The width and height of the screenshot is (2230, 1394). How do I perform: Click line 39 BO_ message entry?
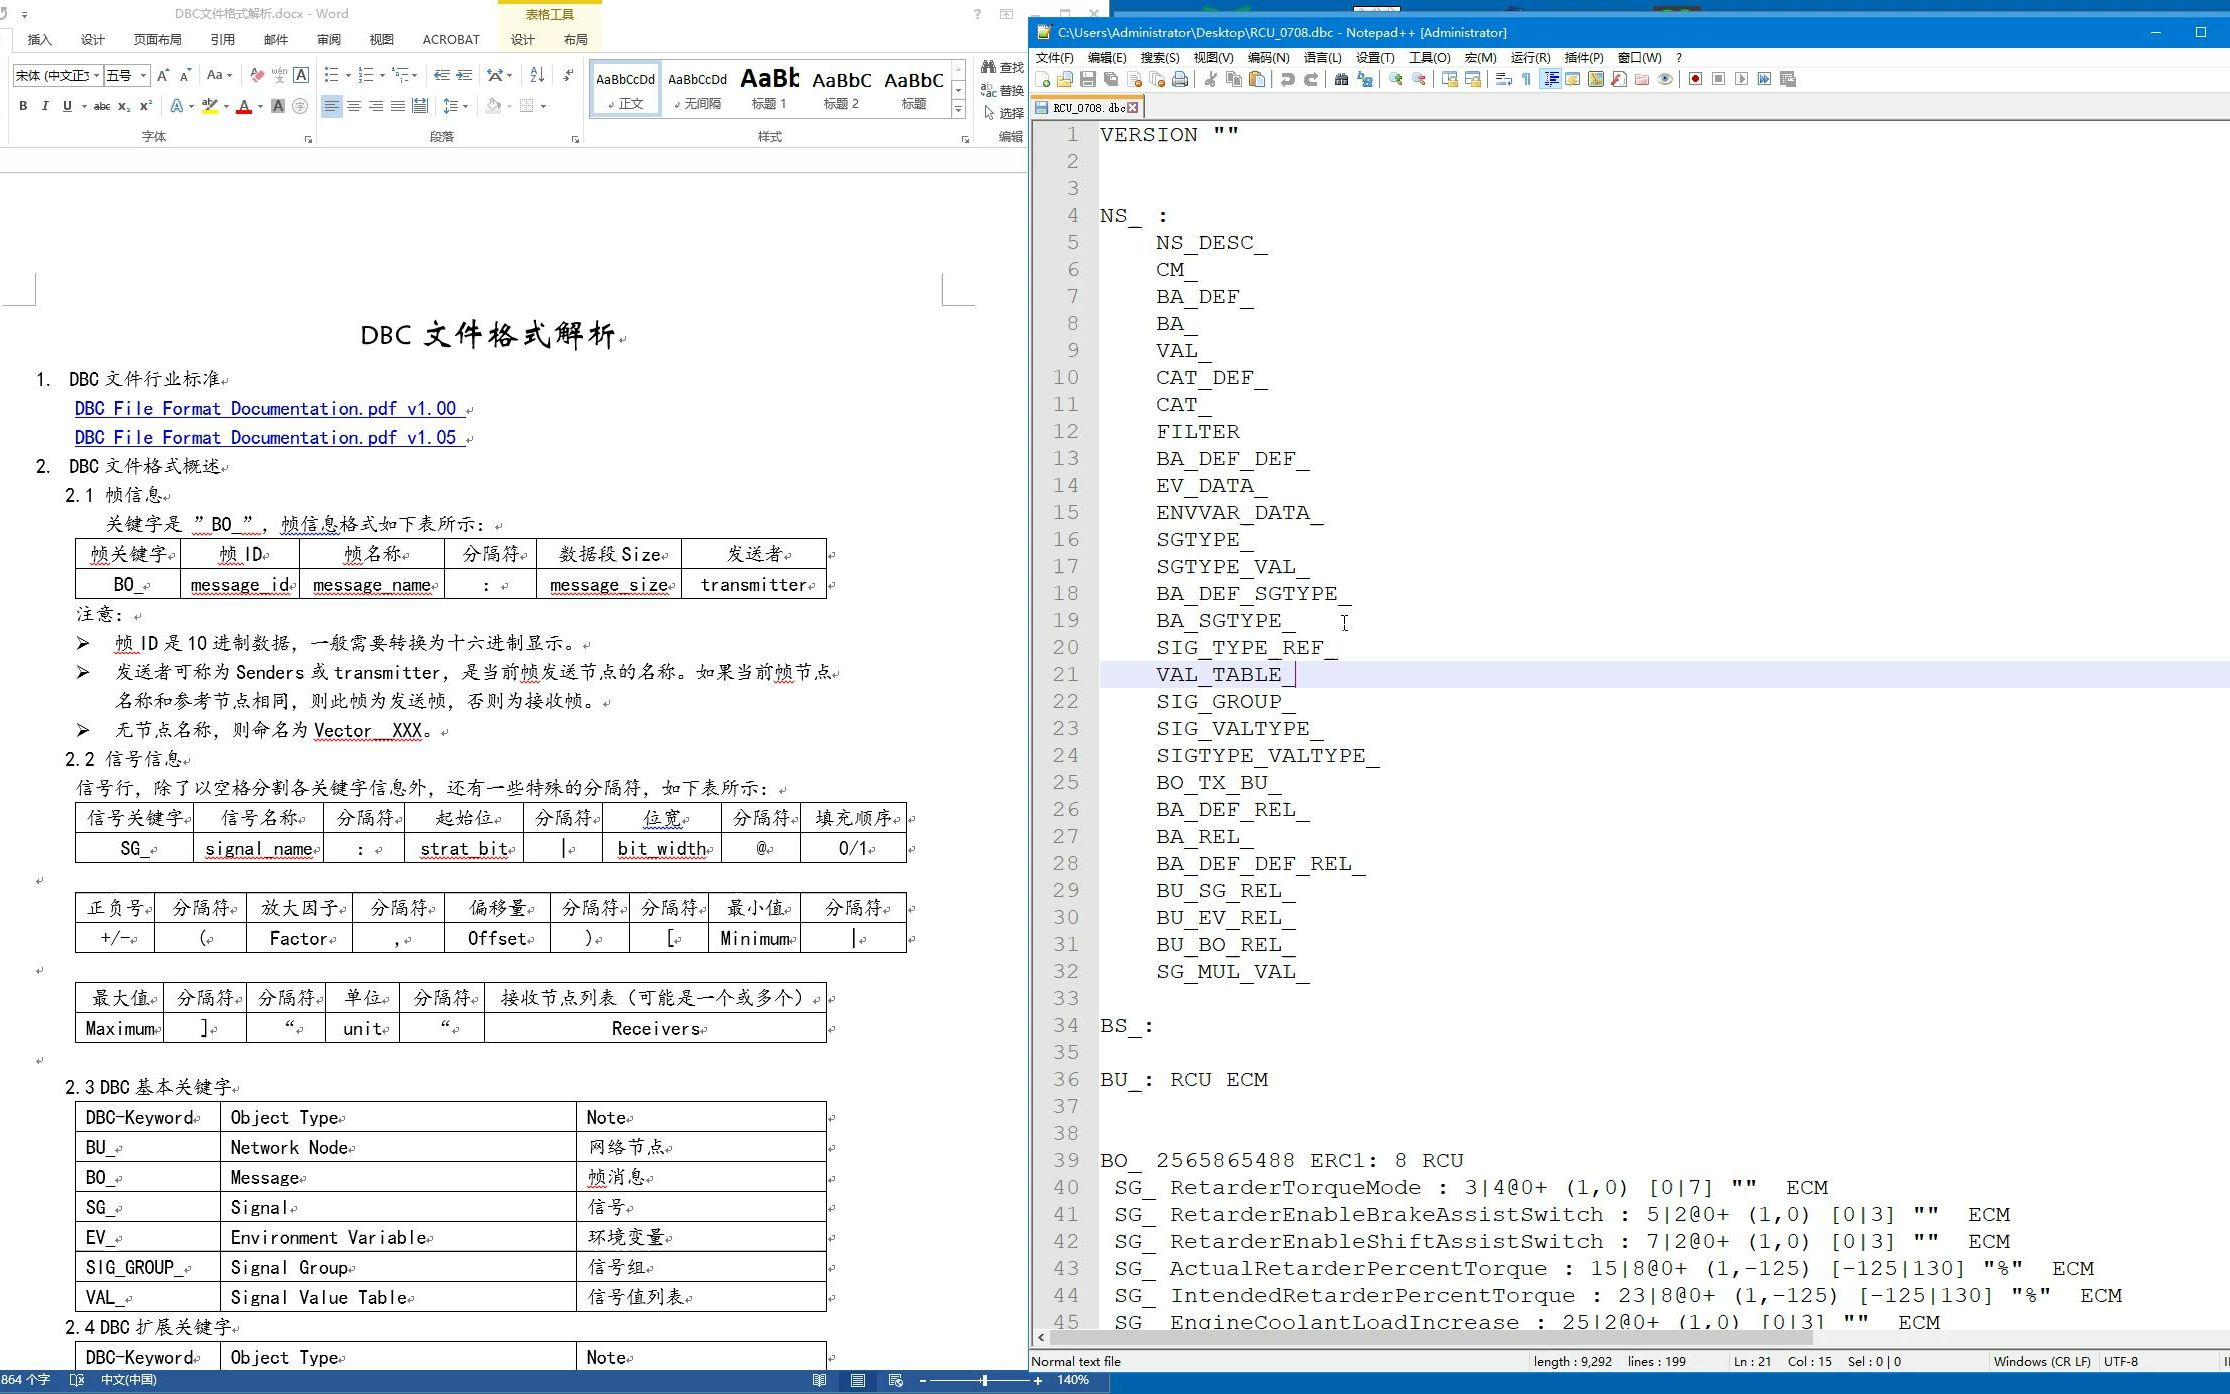tap(1284, 1158)
